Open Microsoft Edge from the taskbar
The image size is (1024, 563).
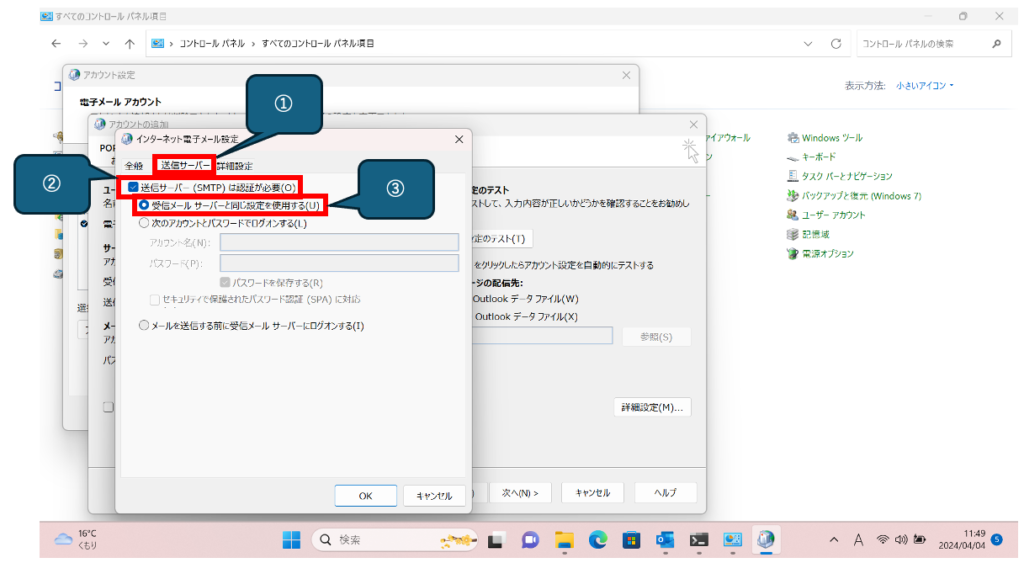coord(598,540)
